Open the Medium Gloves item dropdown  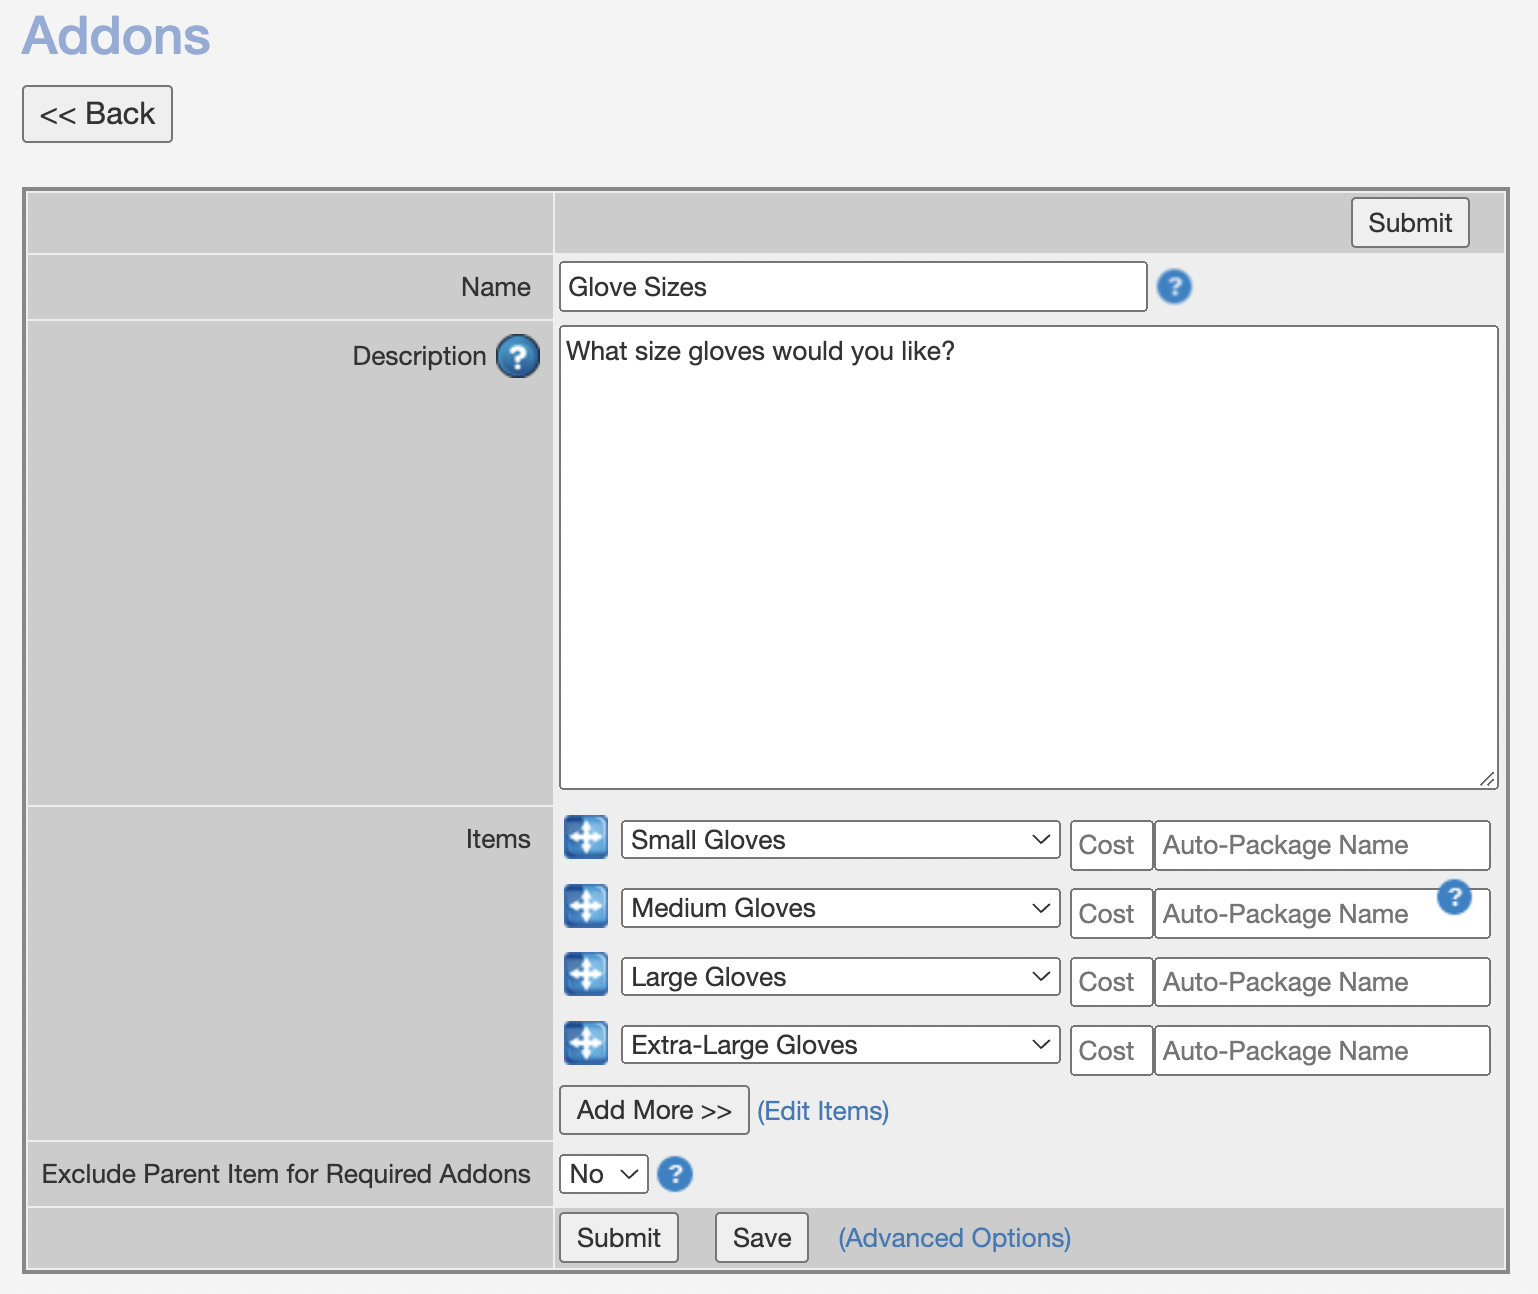tap(840, 908)
